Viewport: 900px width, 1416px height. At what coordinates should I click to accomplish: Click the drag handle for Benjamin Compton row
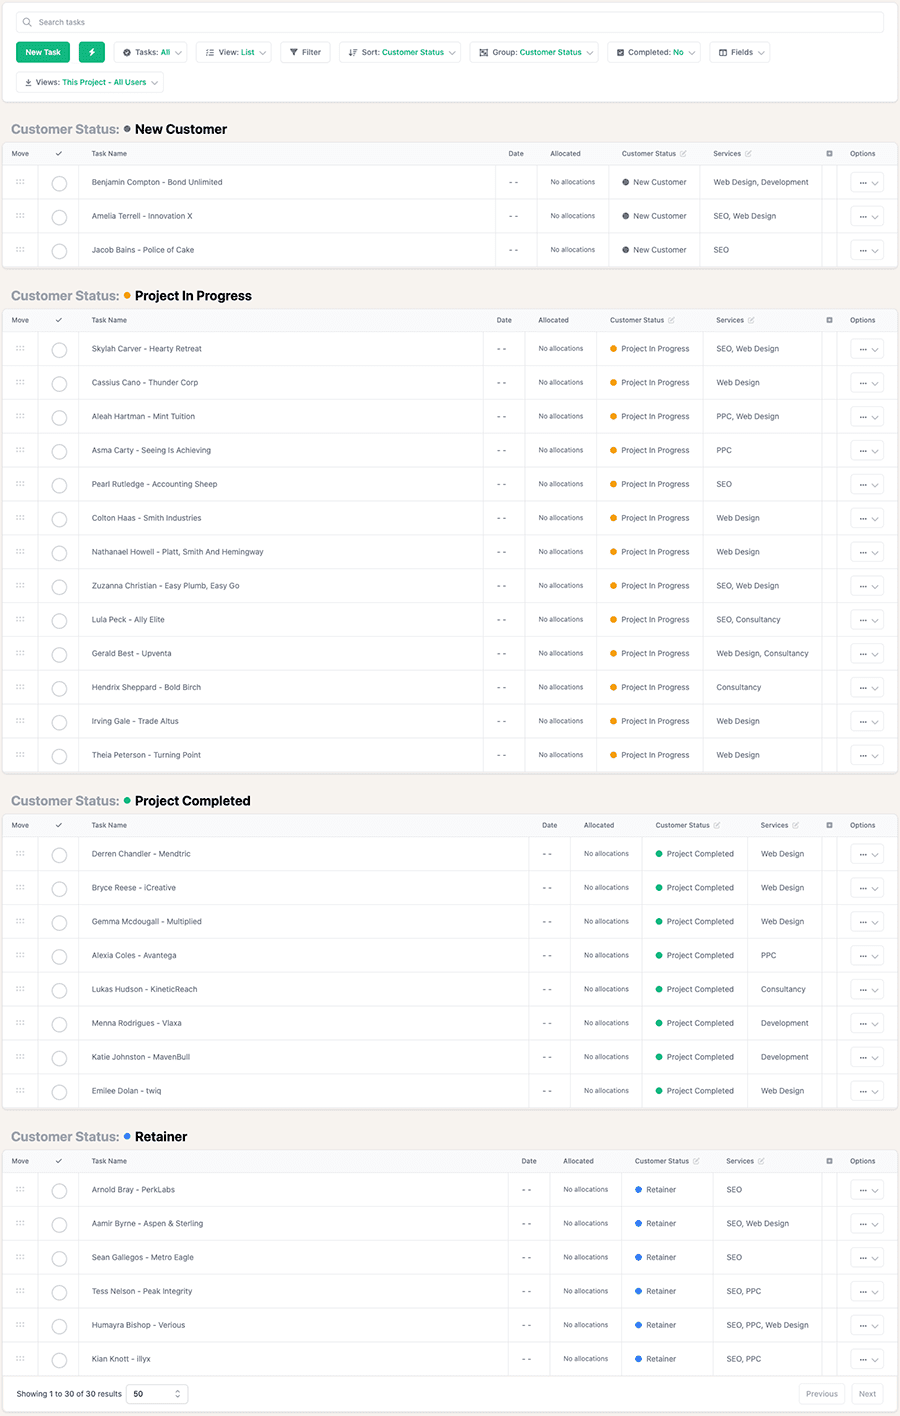click(x=20, y=182)
